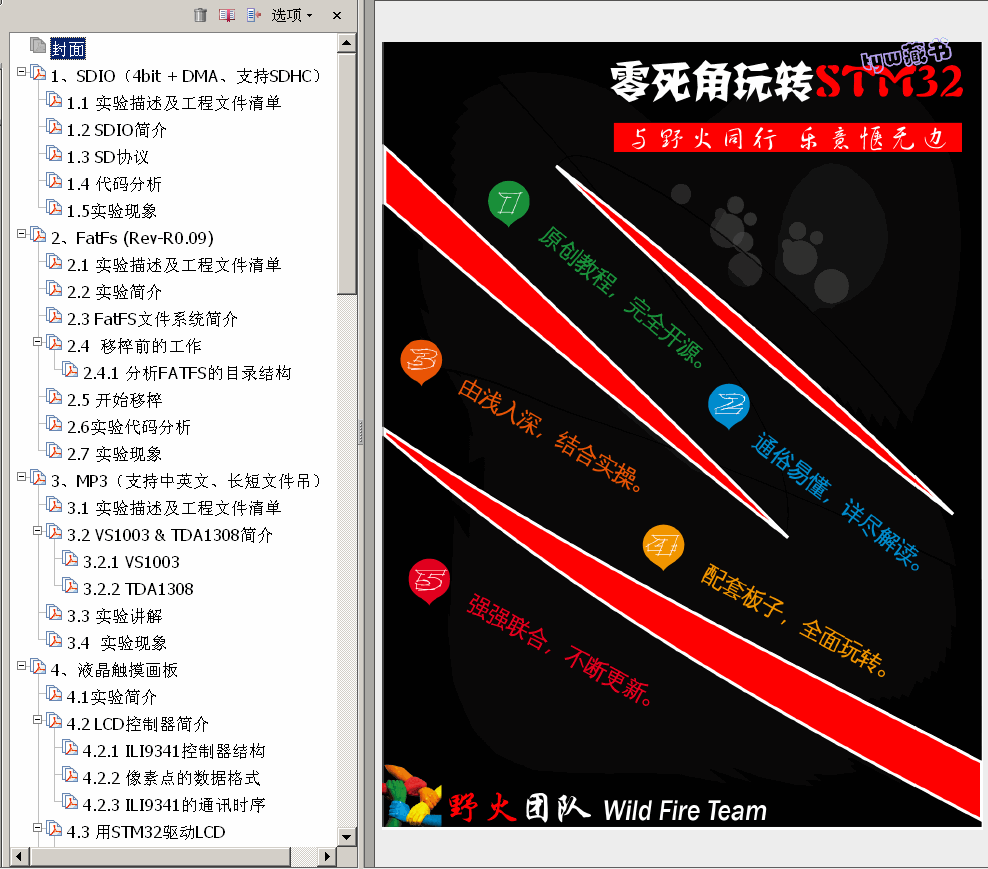
Task: Click bookmark icon of 2.4.1 分析FATFS的目录结构
Action: coord(71,371)
